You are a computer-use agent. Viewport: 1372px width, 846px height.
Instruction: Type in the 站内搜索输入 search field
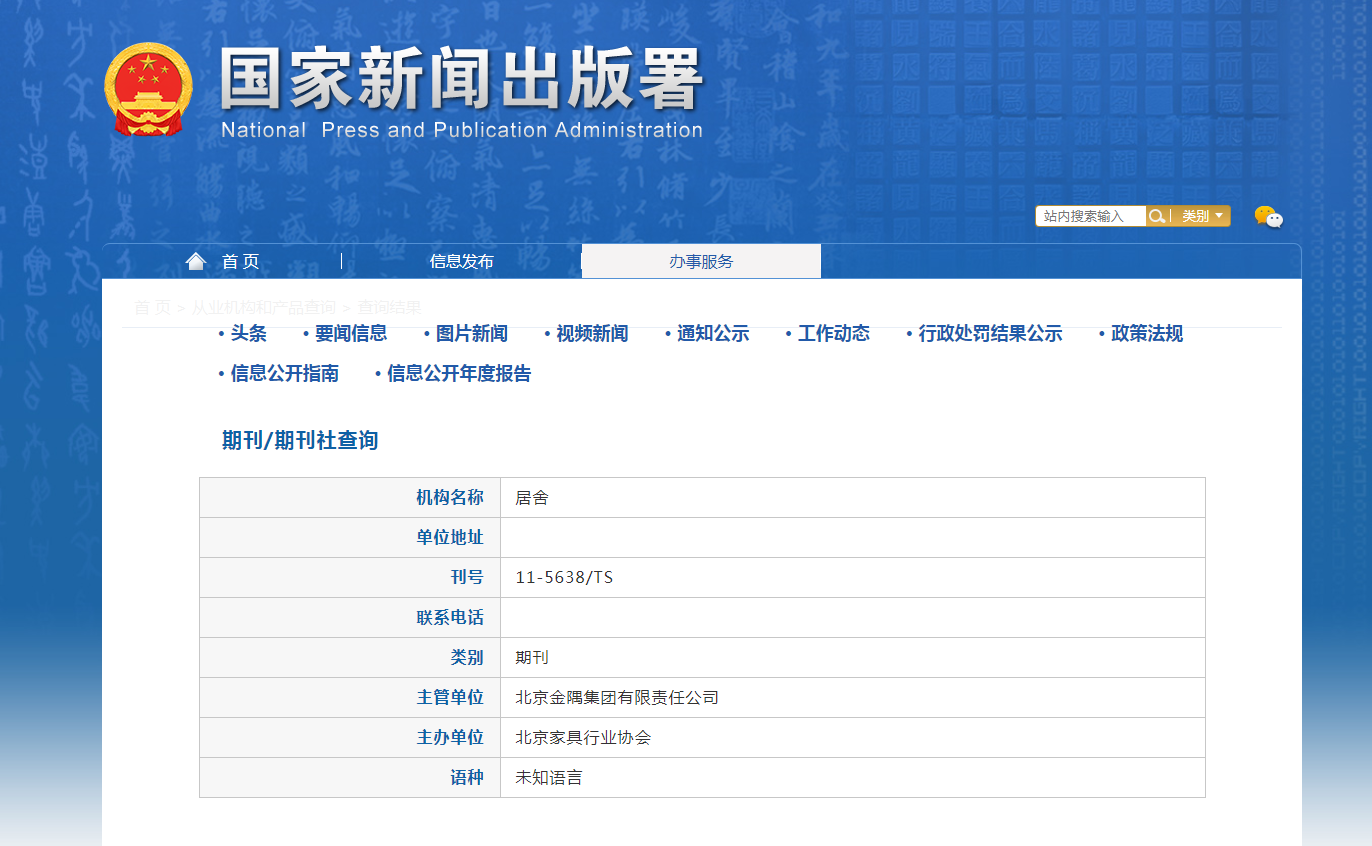click(x=1090, y=216)
